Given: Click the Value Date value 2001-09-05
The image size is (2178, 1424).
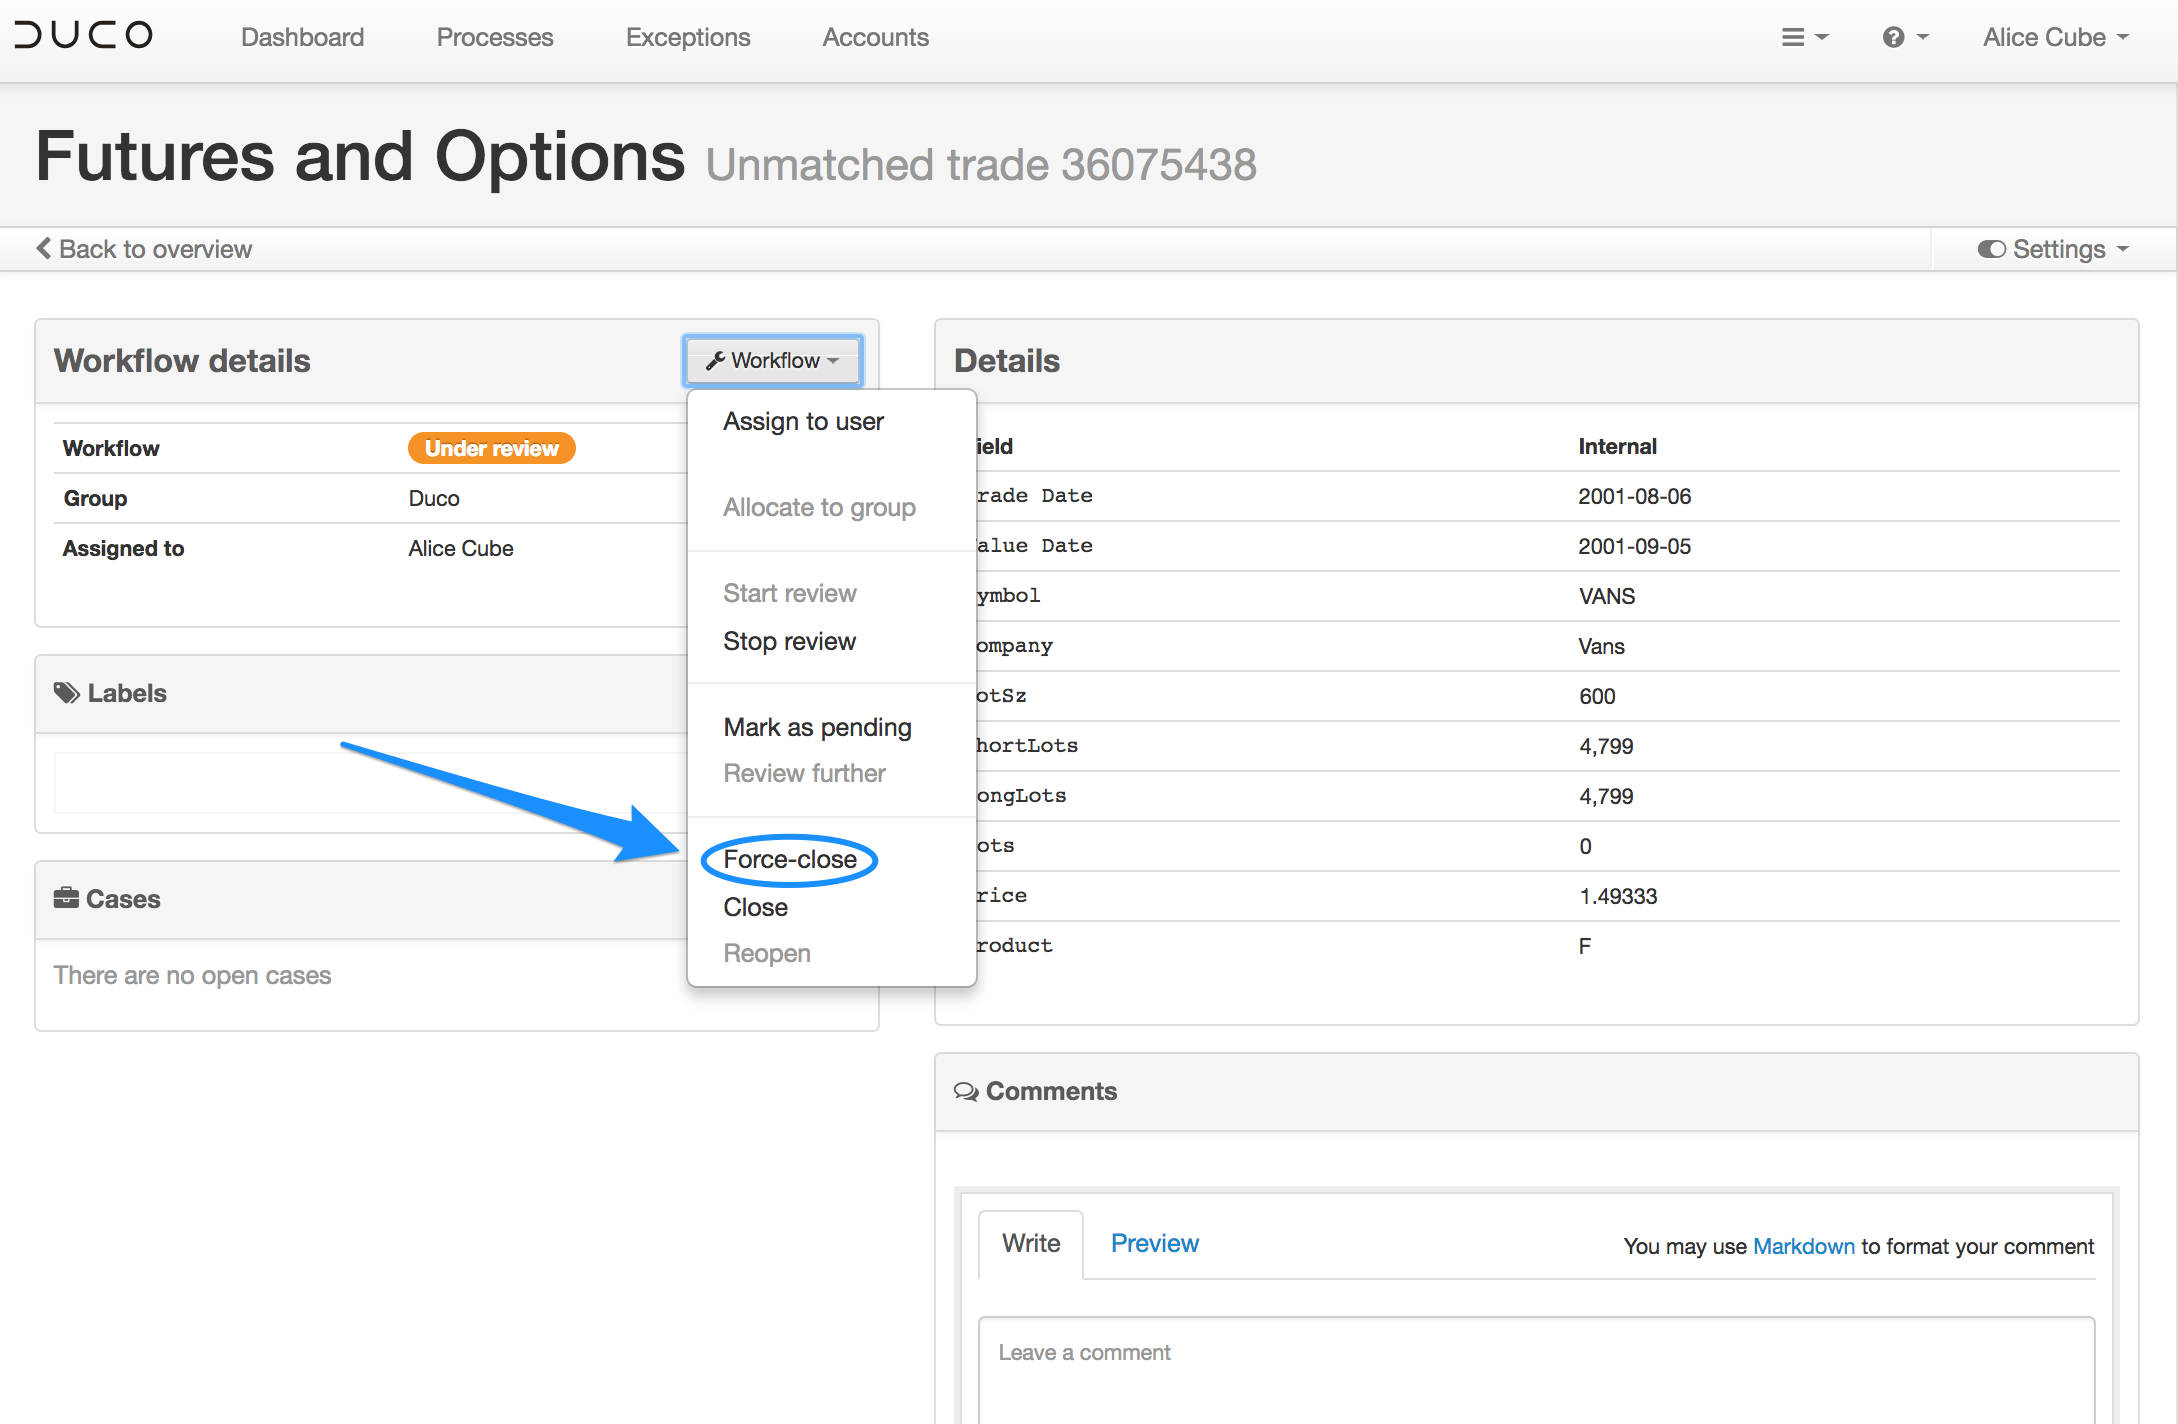Looking at the screenshot, I should (x=1634, y=546).
